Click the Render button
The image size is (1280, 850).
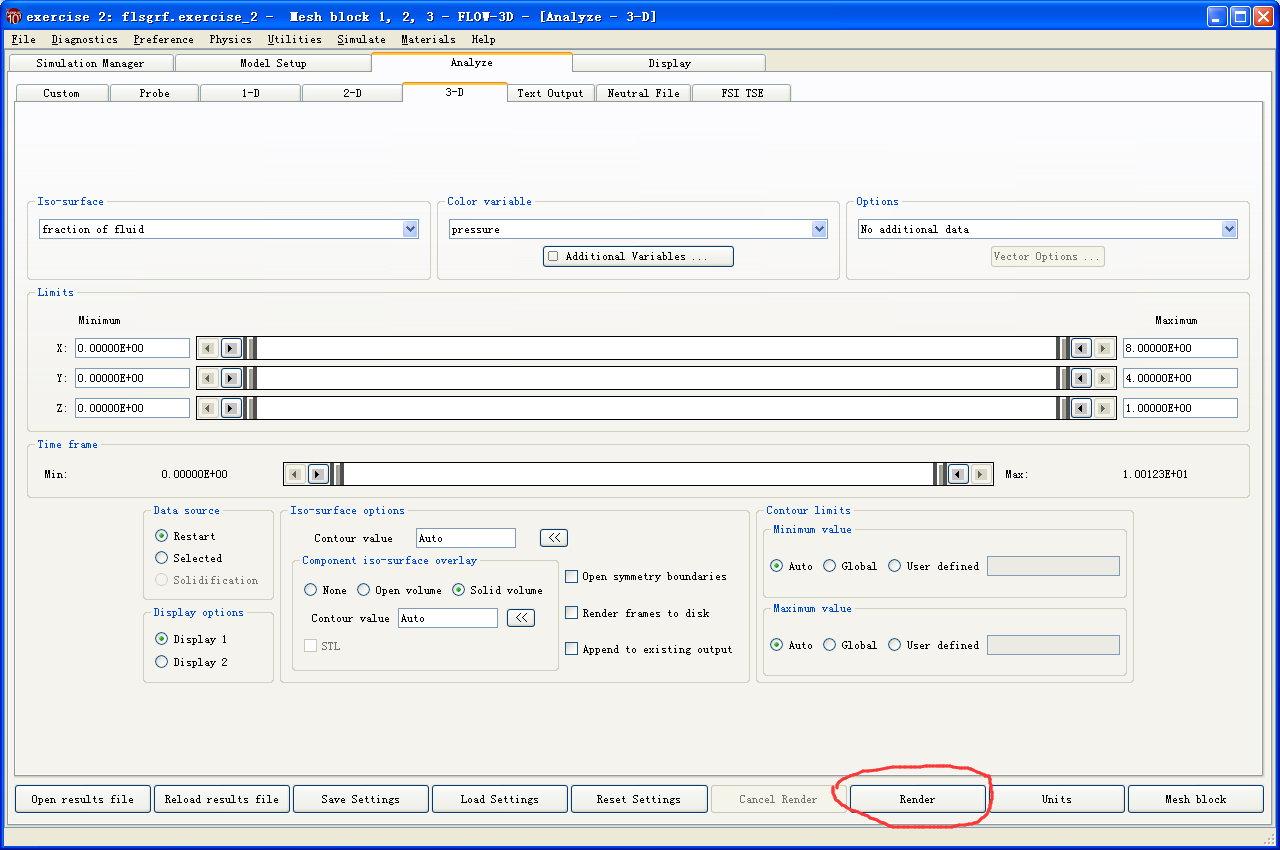pyautogui.click(x=917, y=799)
